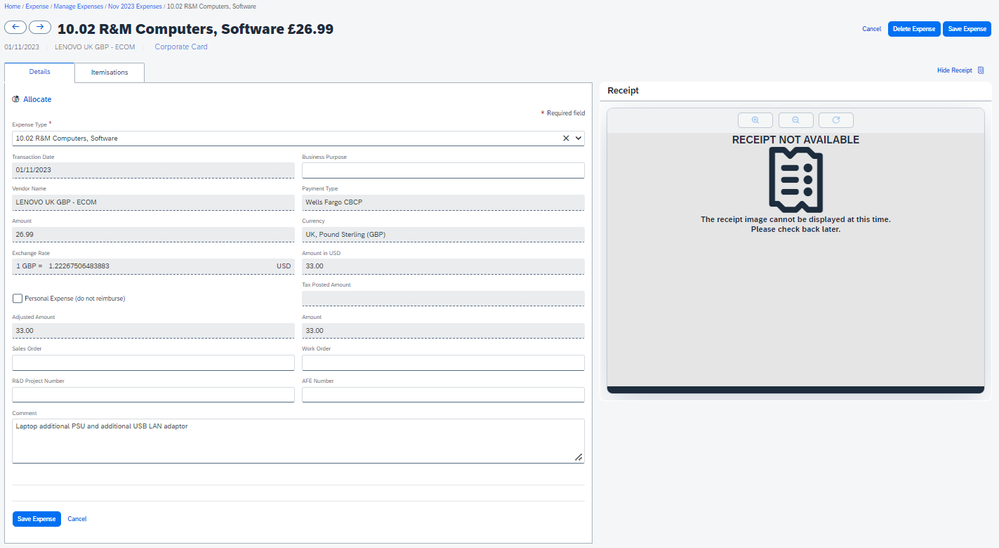Image resolution: width=999 pixels, height=548 pixels.
Task: Click into the Business Purpose field
Action: click(442, 170)
